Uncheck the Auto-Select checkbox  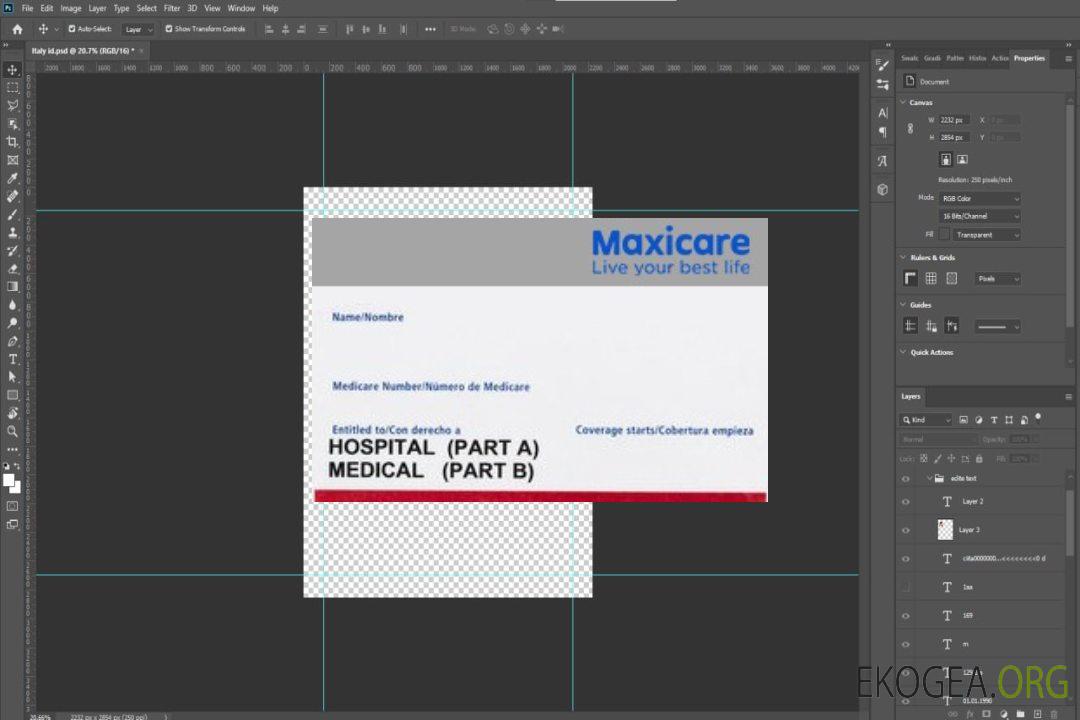72,29
